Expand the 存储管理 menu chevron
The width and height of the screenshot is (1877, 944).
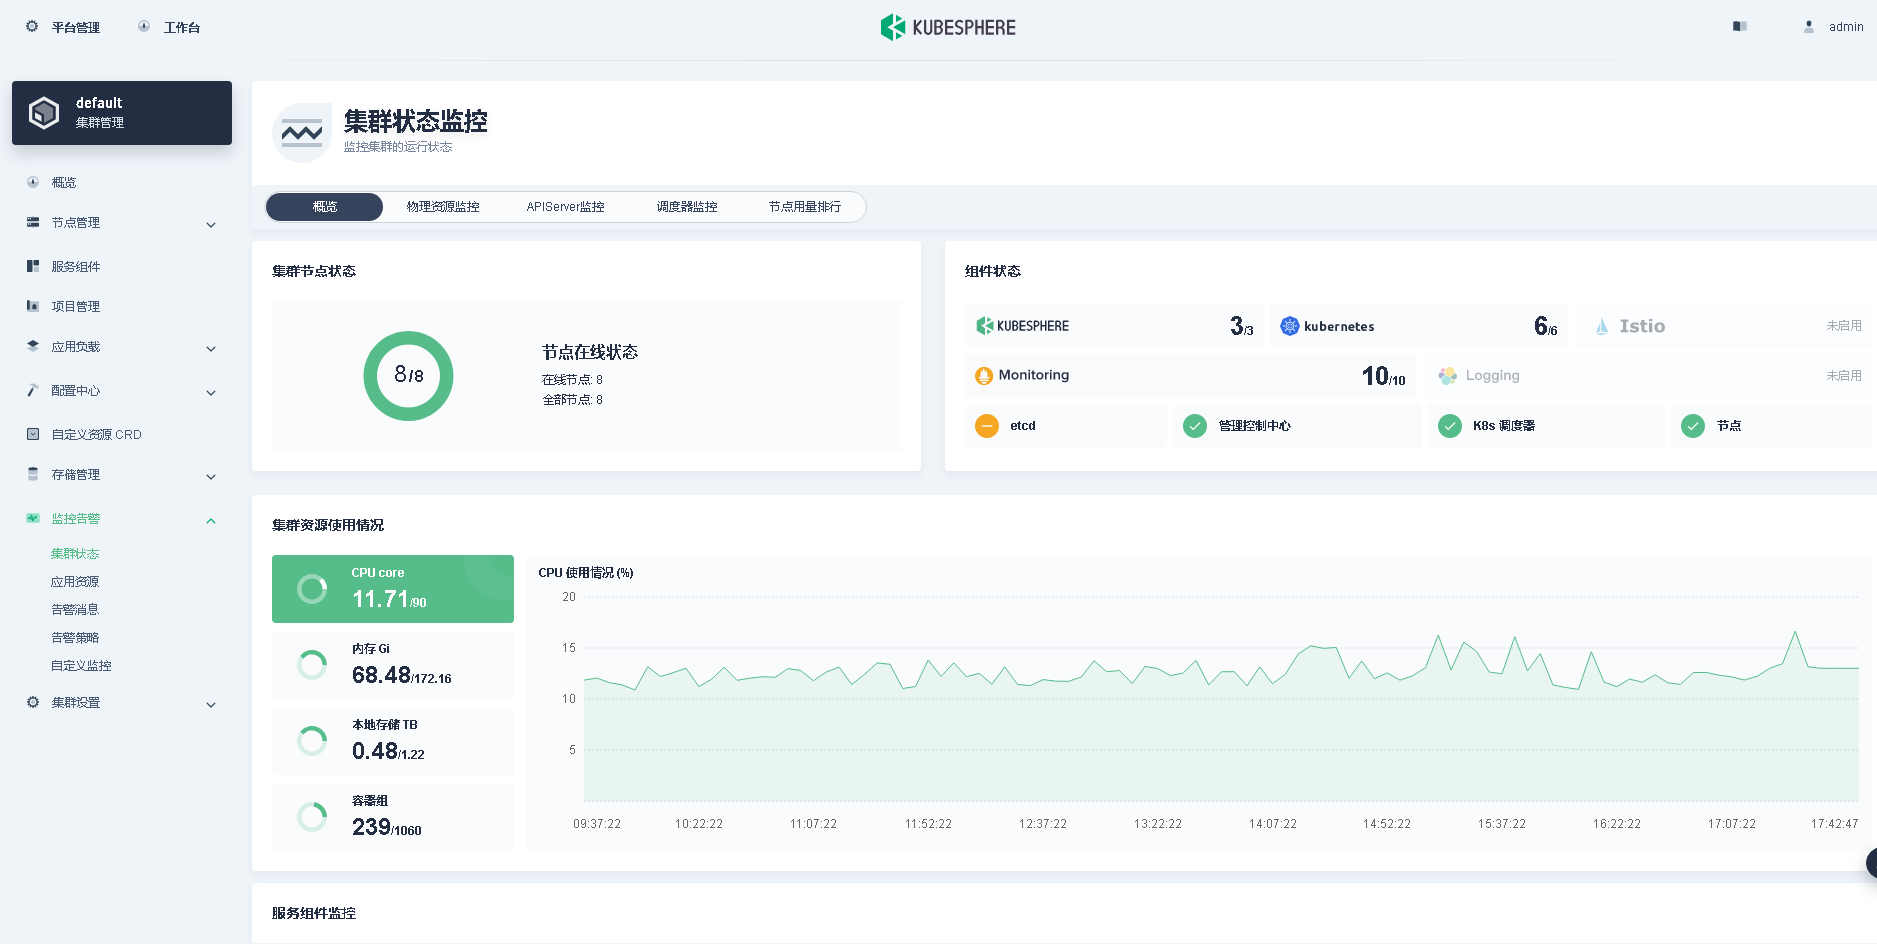point(211,476)
